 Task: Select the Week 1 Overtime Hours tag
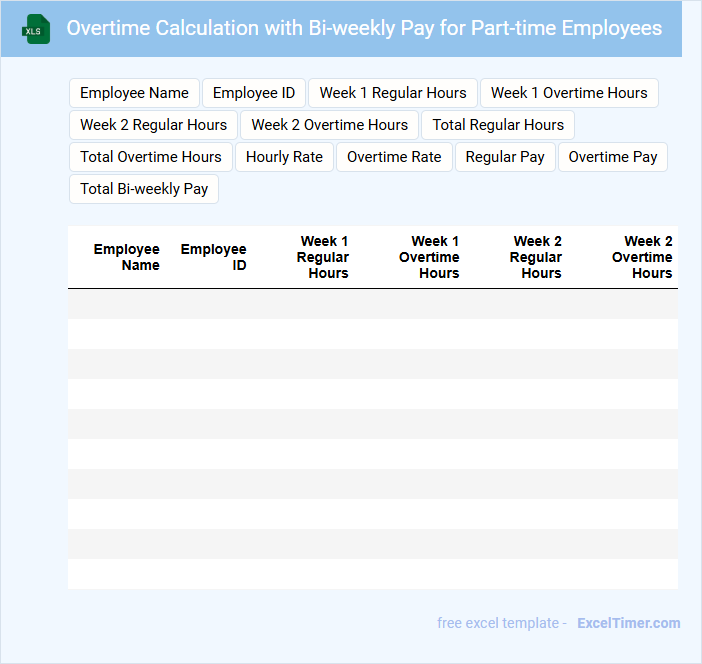[x=569, y=93]
